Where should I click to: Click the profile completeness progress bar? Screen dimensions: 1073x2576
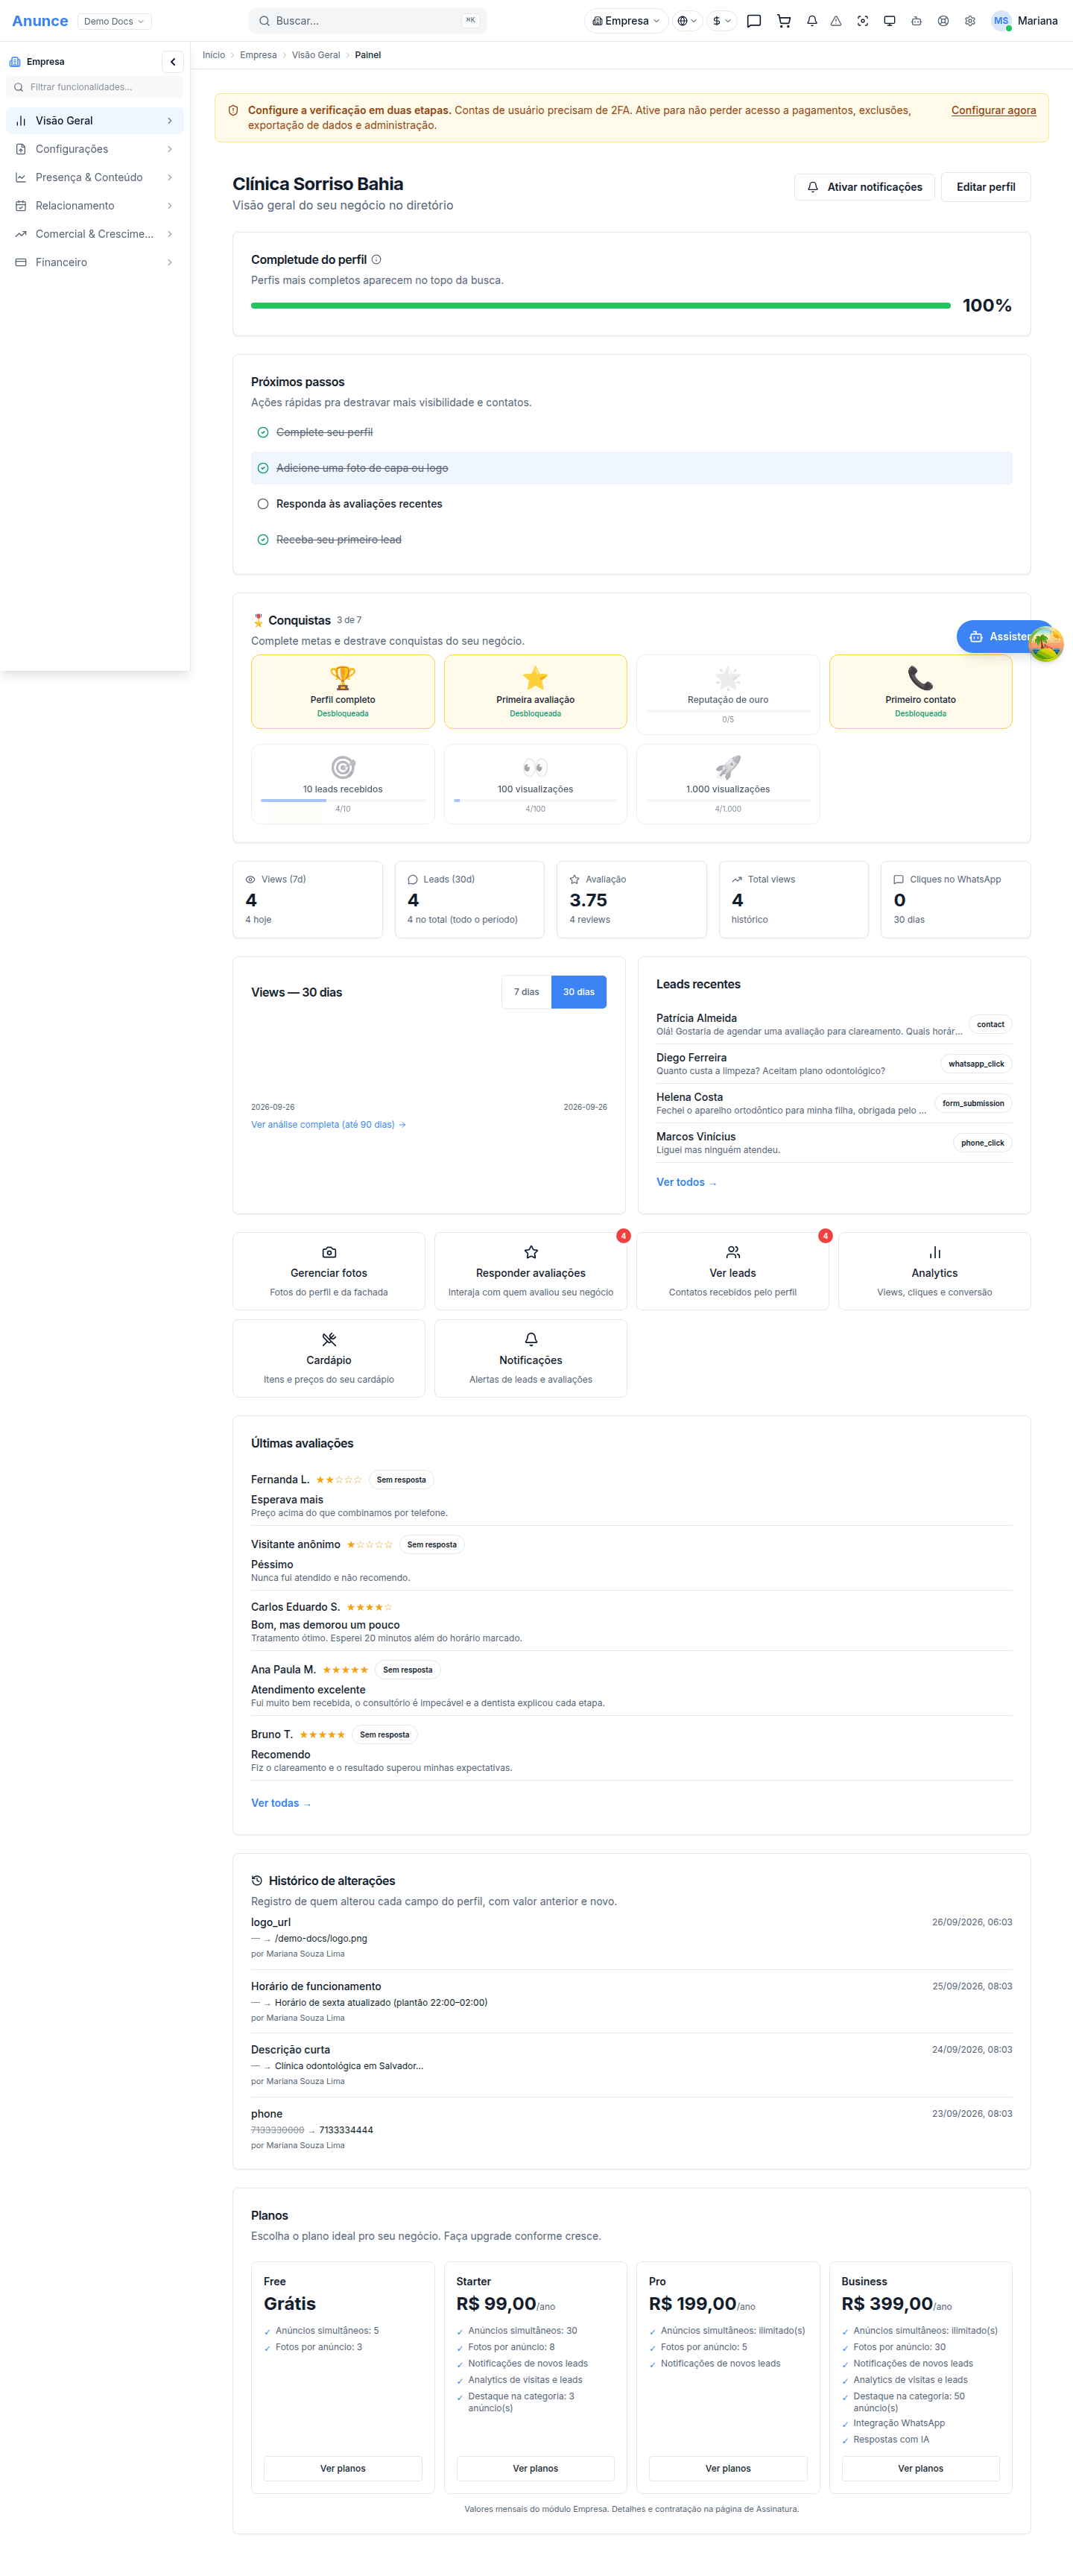point(601,306)
